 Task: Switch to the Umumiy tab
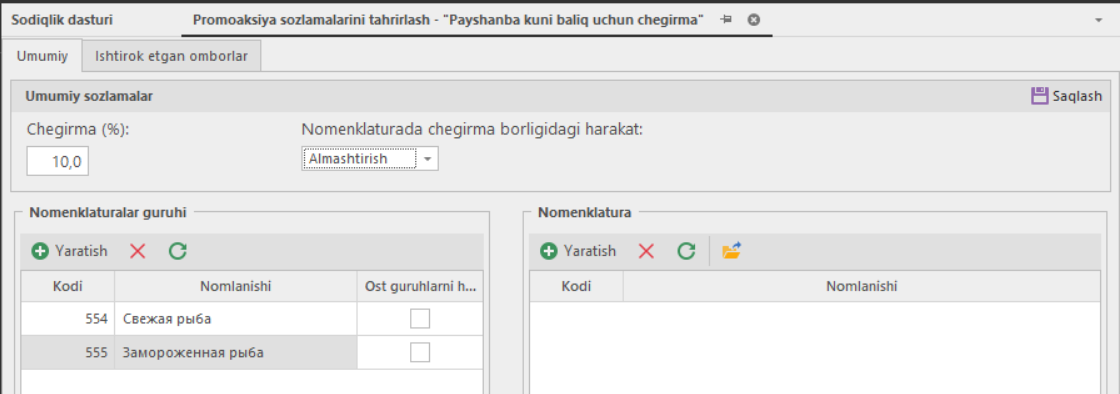pos(42,56)
